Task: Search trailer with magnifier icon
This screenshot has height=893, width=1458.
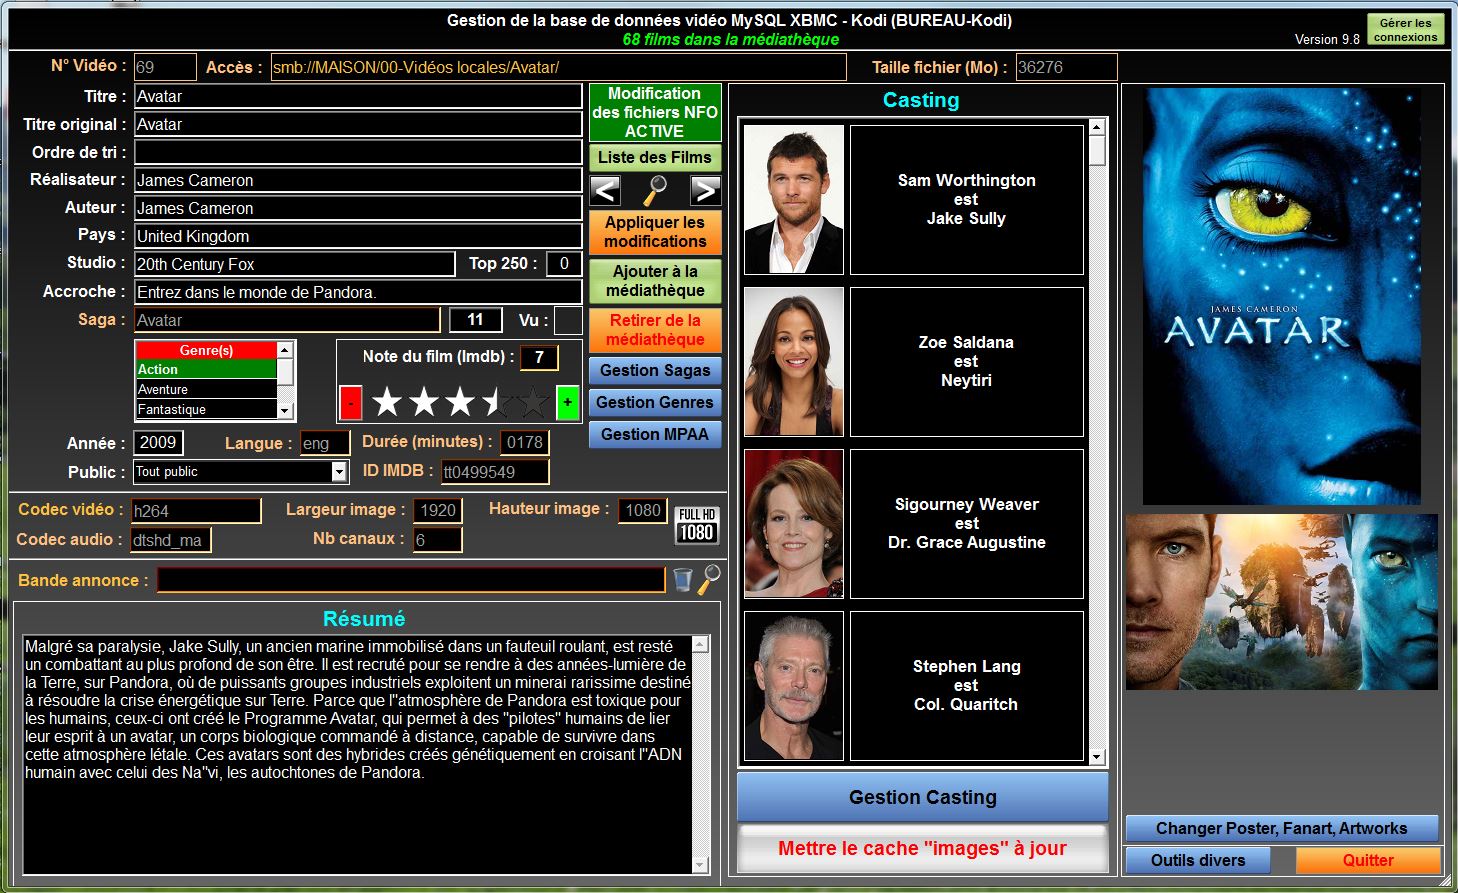Action: (709, 579)
